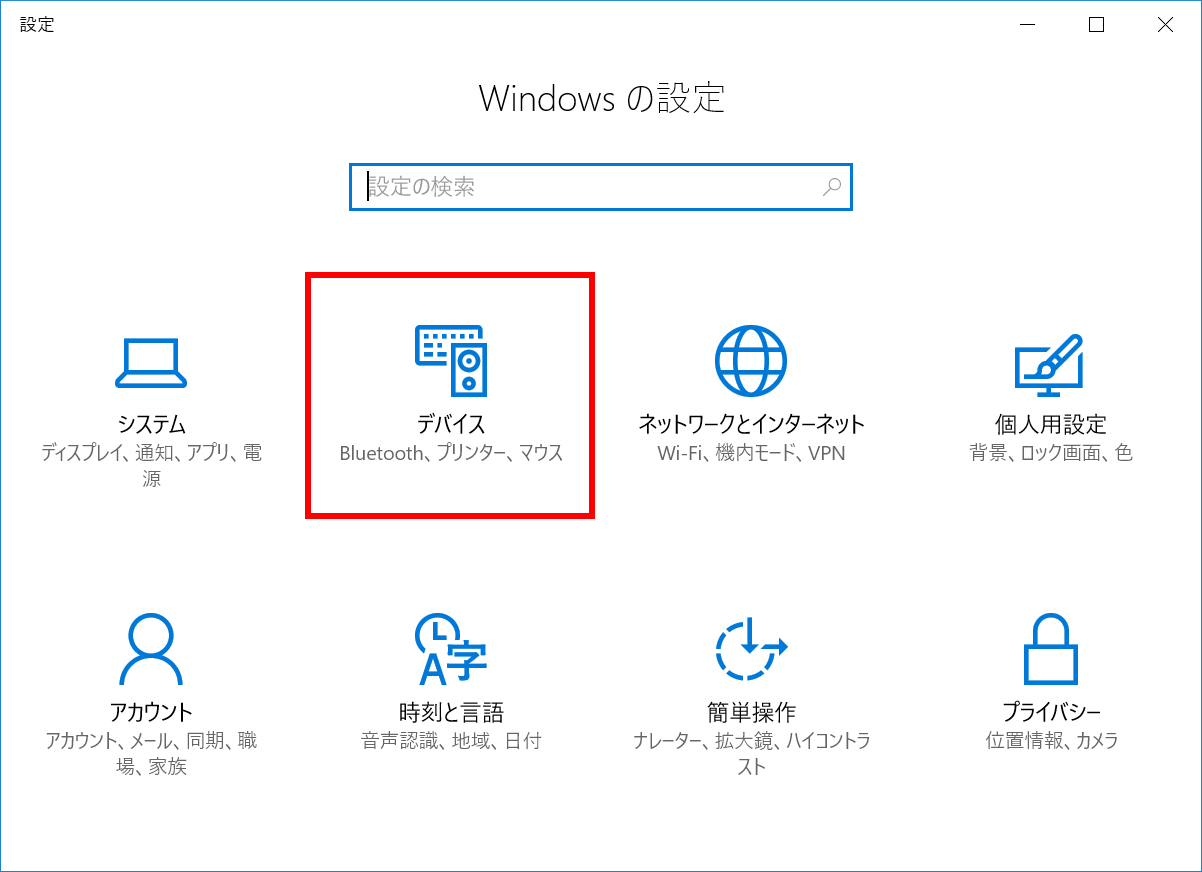Click the 時刻と言語 label
Viewport: 1202px width, 872px height.
pyautogui.click(x=451, y=712)
